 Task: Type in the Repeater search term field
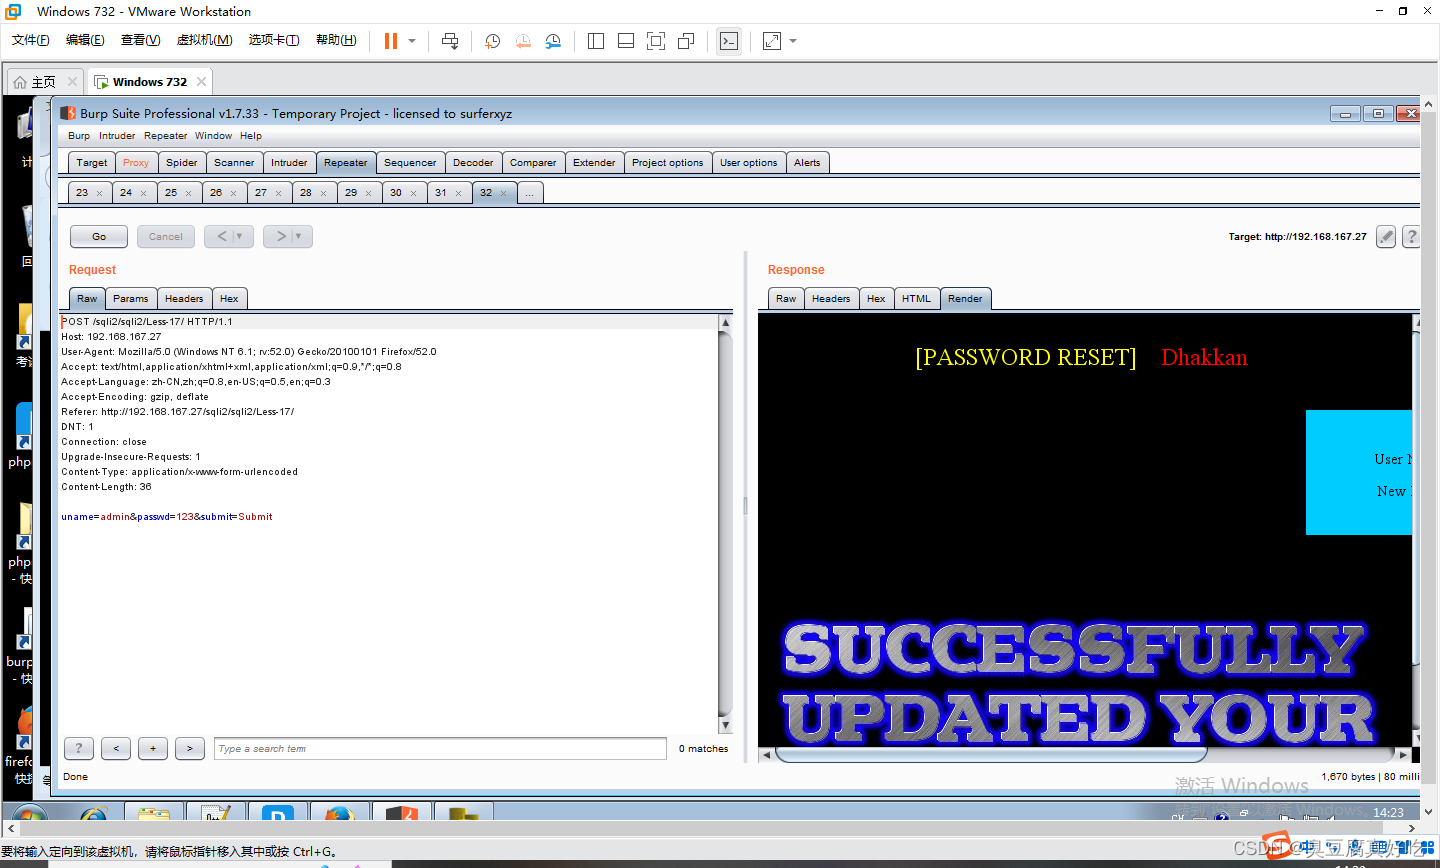tap(440, 748)
